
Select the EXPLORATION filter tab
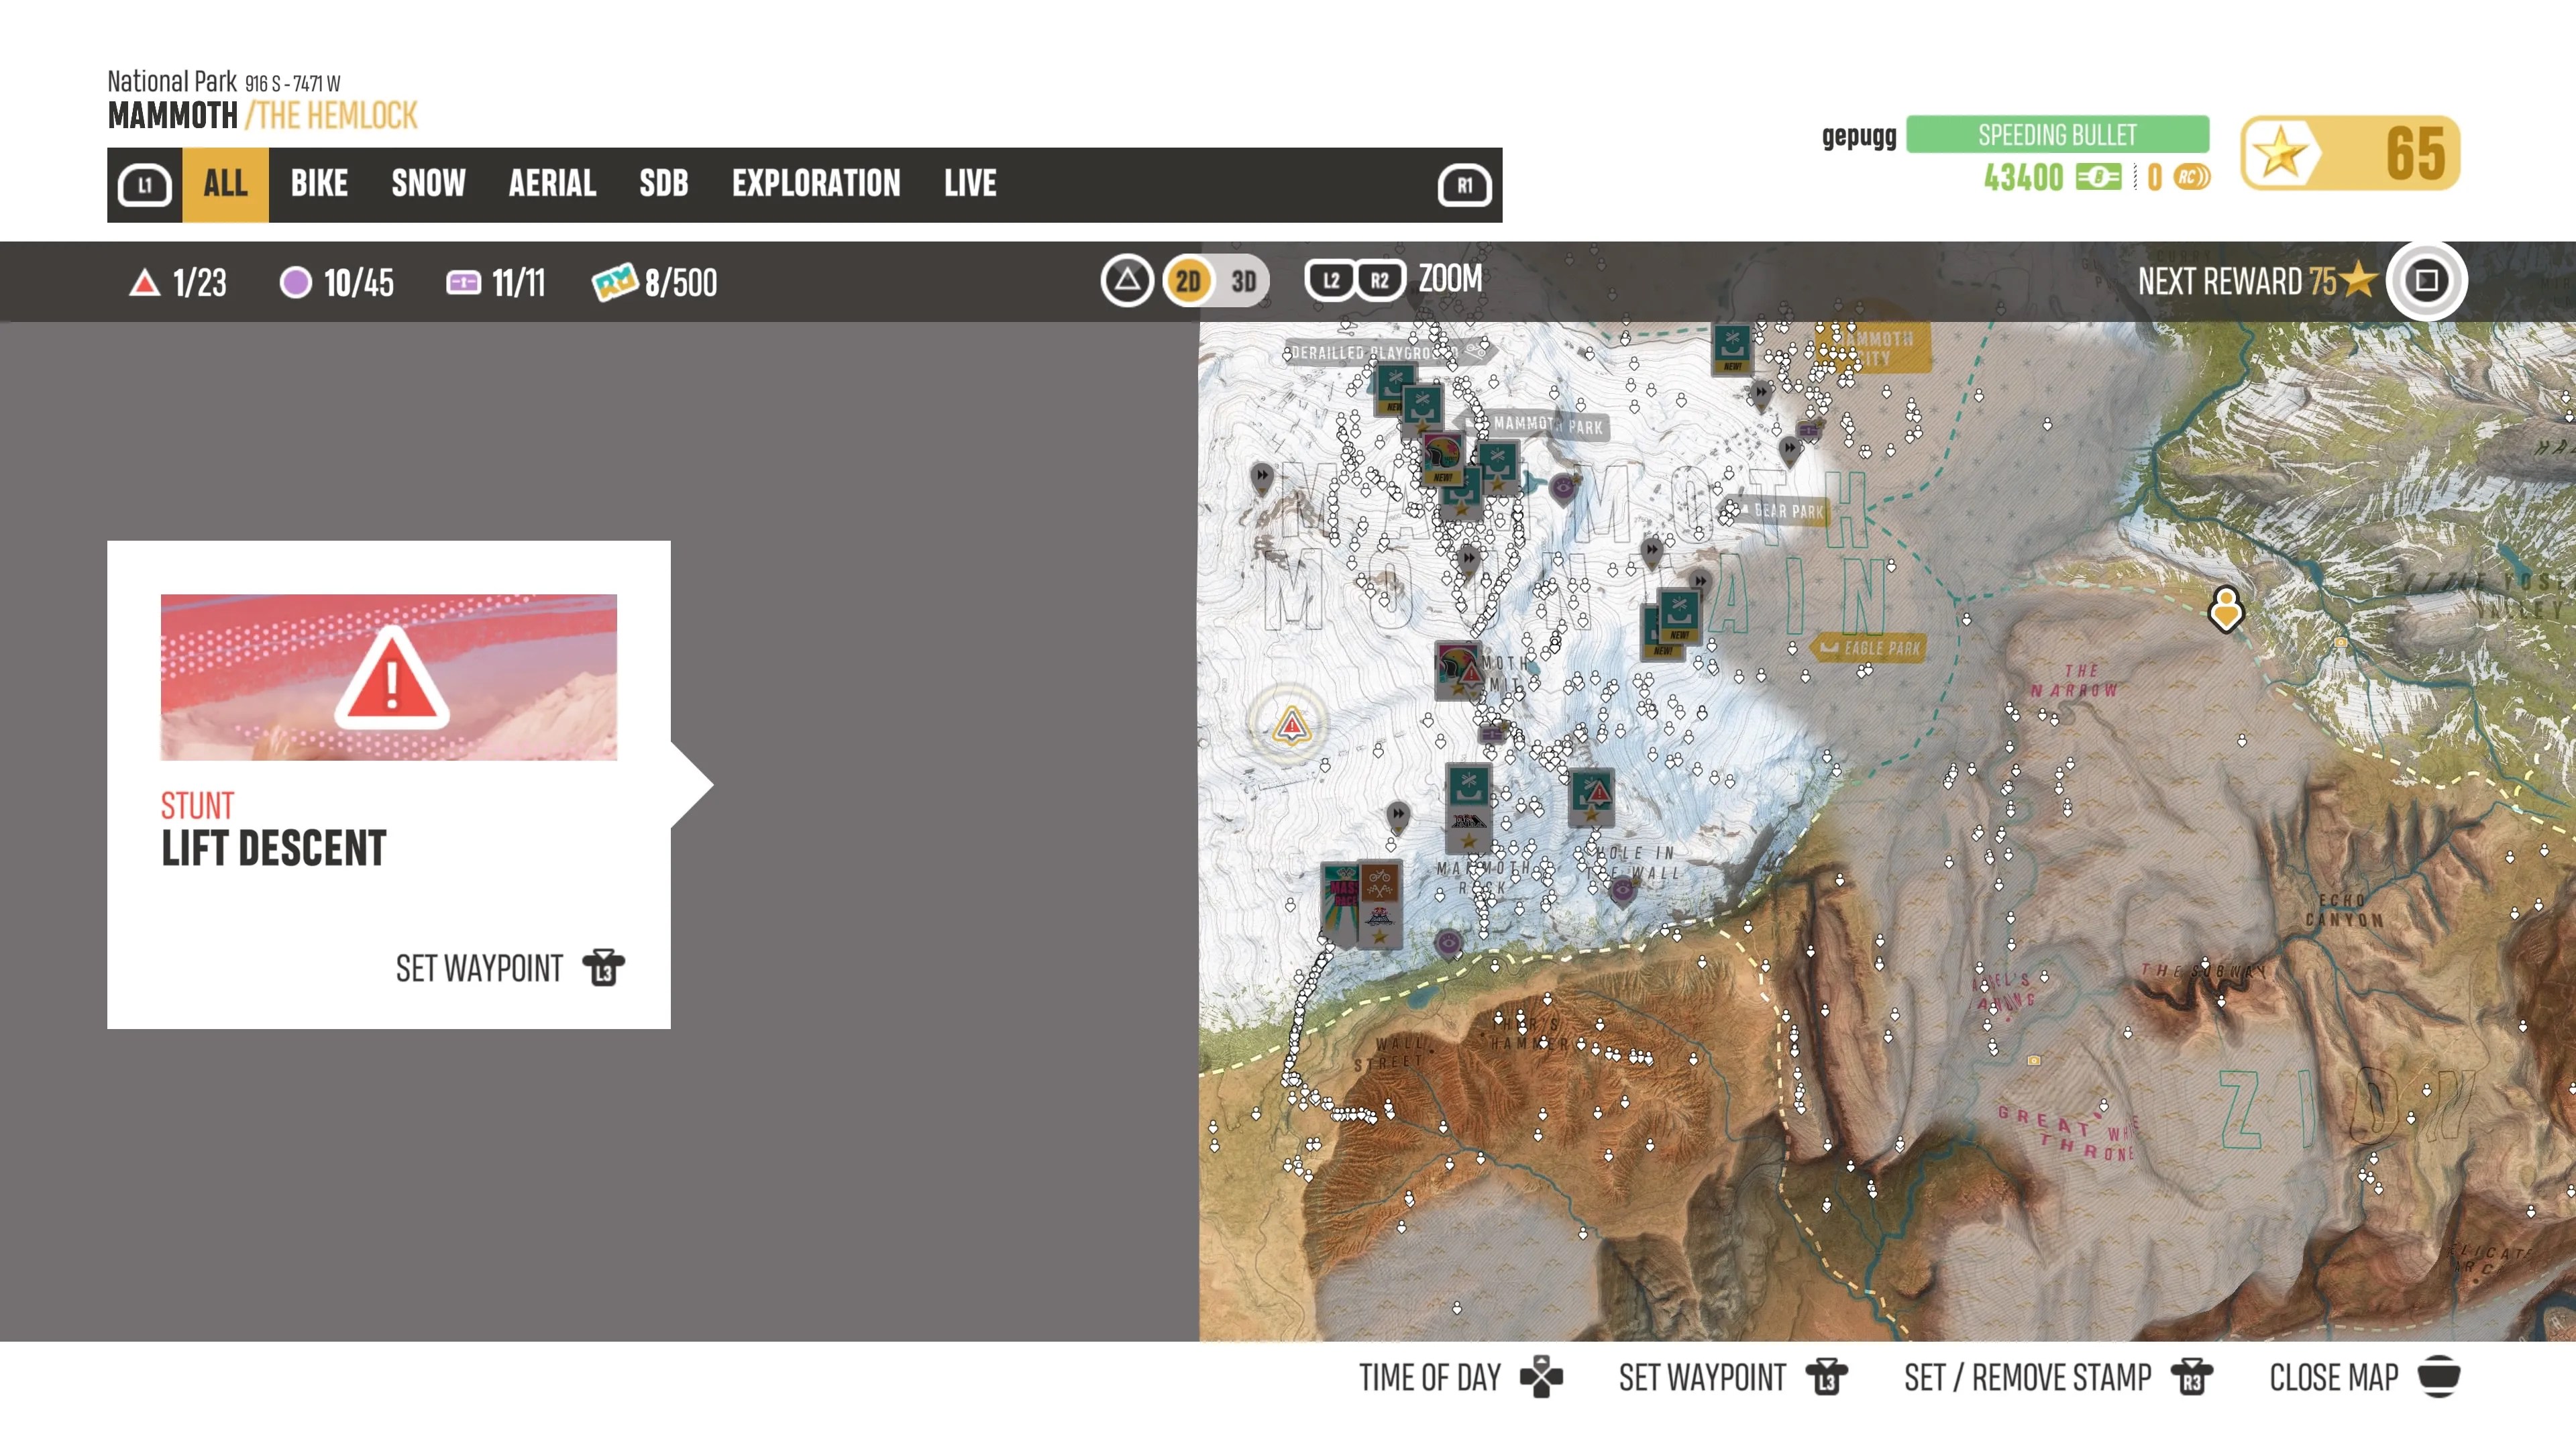click(x=816, y=184)
